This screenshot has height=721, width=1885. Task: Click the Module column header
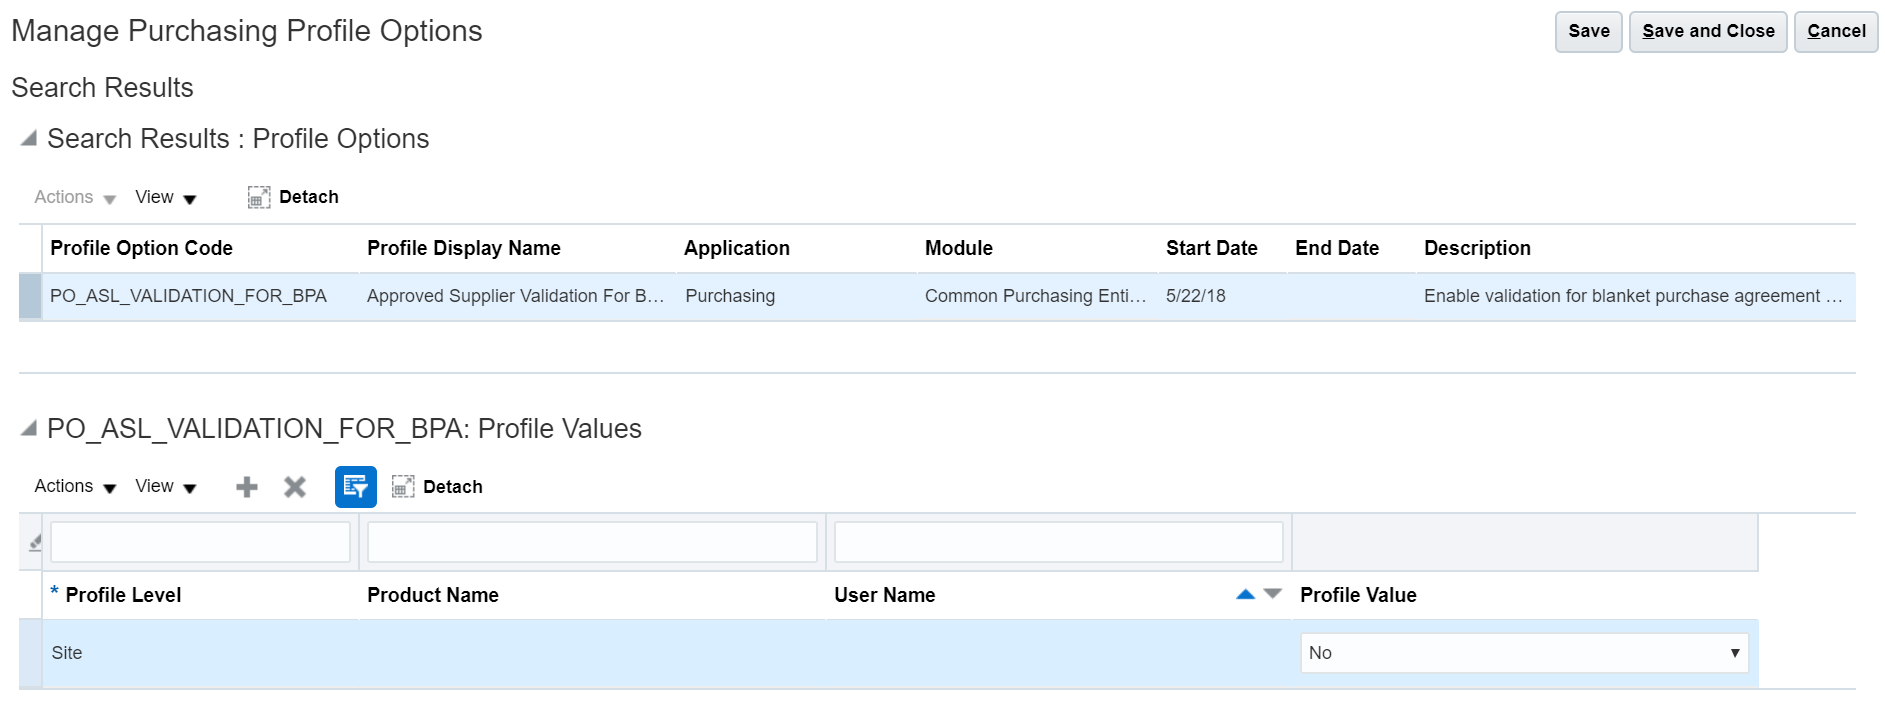pos(959,248)
